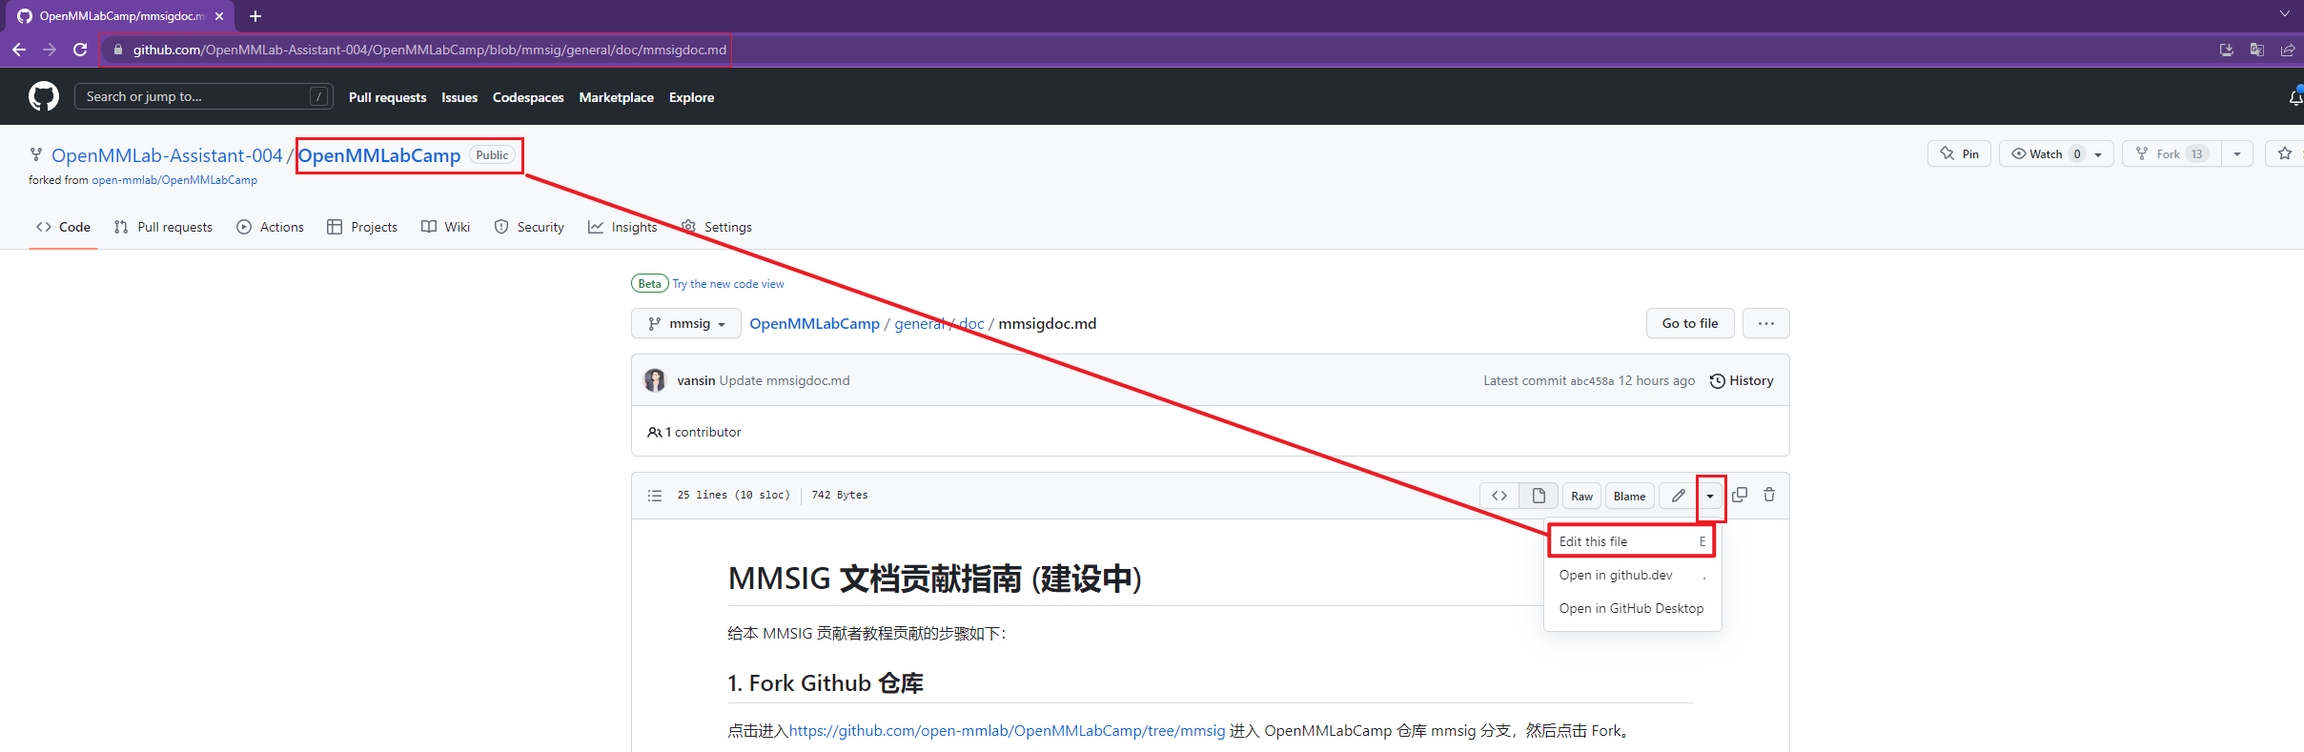Click the Go to file button
2304x752 pixels.
point(1689,324)
